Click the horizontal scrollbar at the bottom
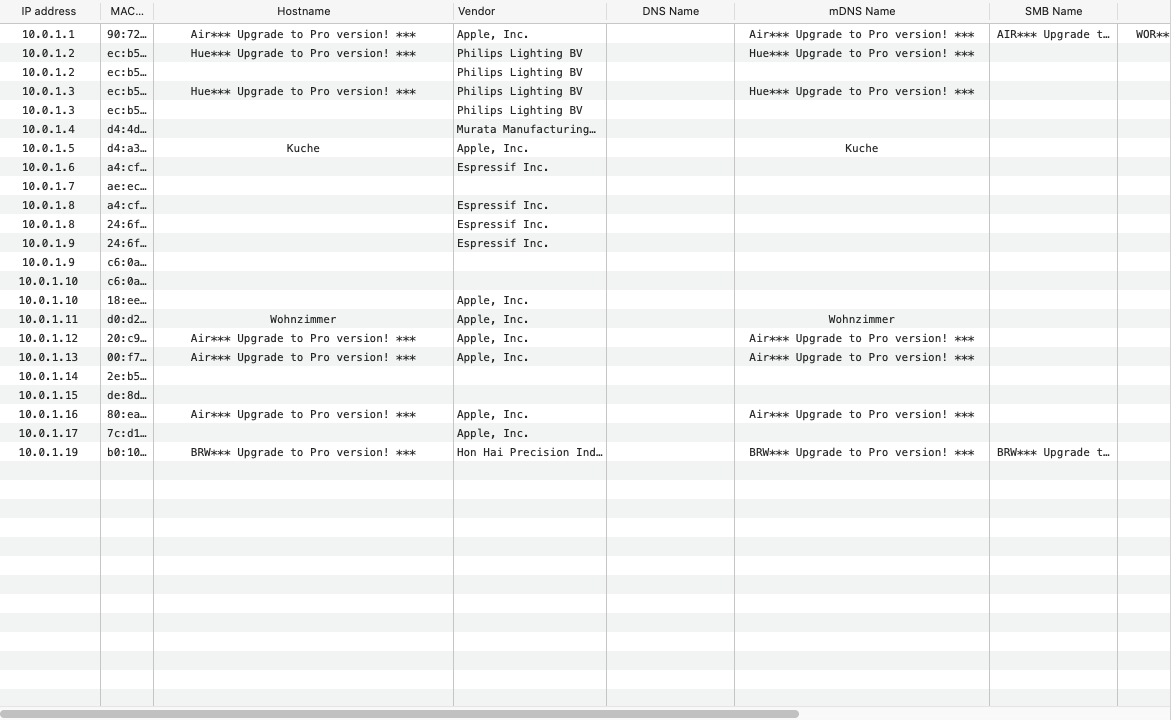 coord(400,714)
